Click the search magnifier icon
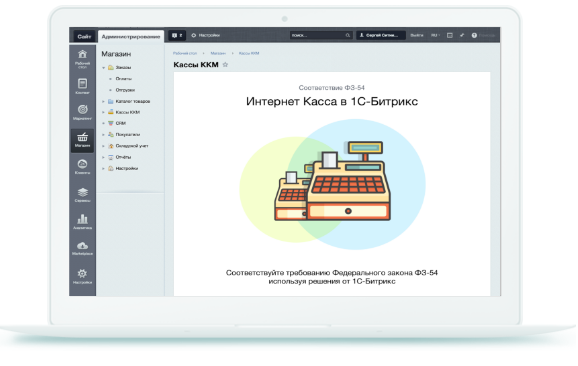 click(348, 35)
